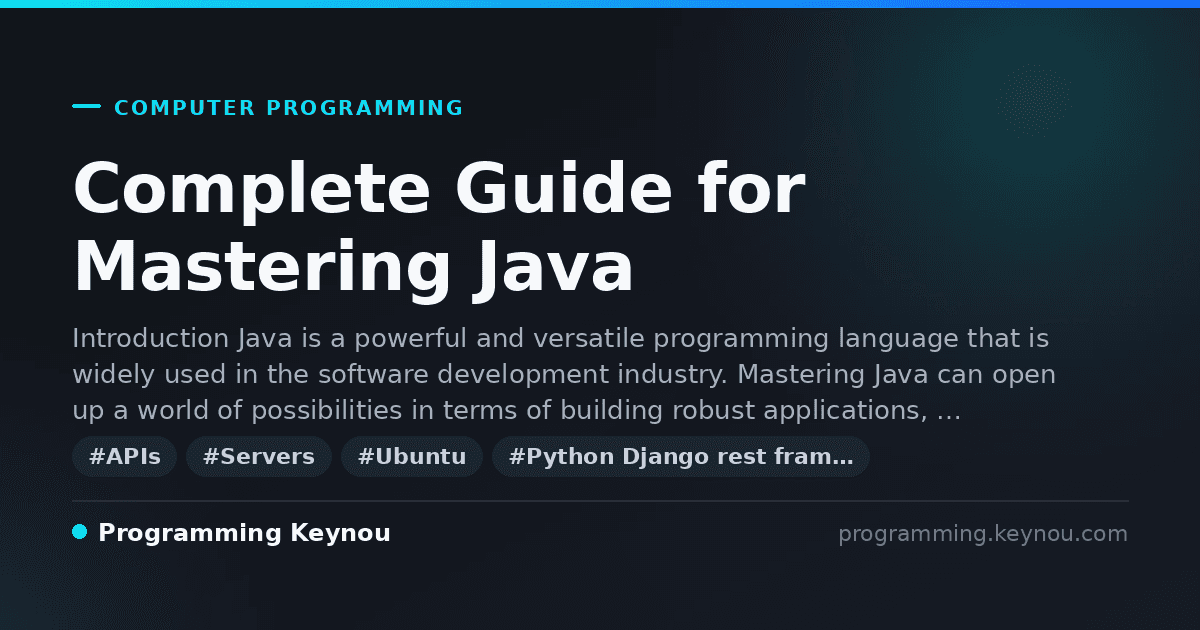Open the programming.keynou.com link
The height and width of the screenshot is (630, 1200).
pyautogui.click(x=982, y=534)
